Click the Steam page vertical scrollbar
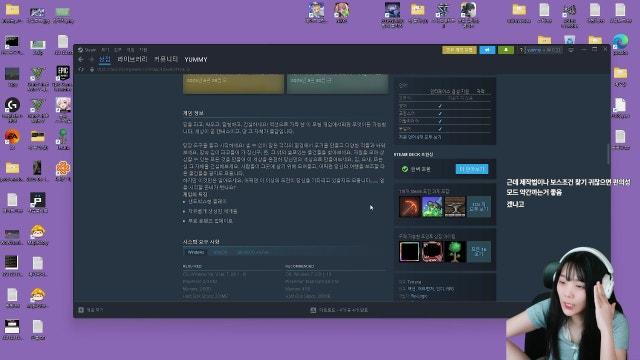640x360 pixels. 608,154
